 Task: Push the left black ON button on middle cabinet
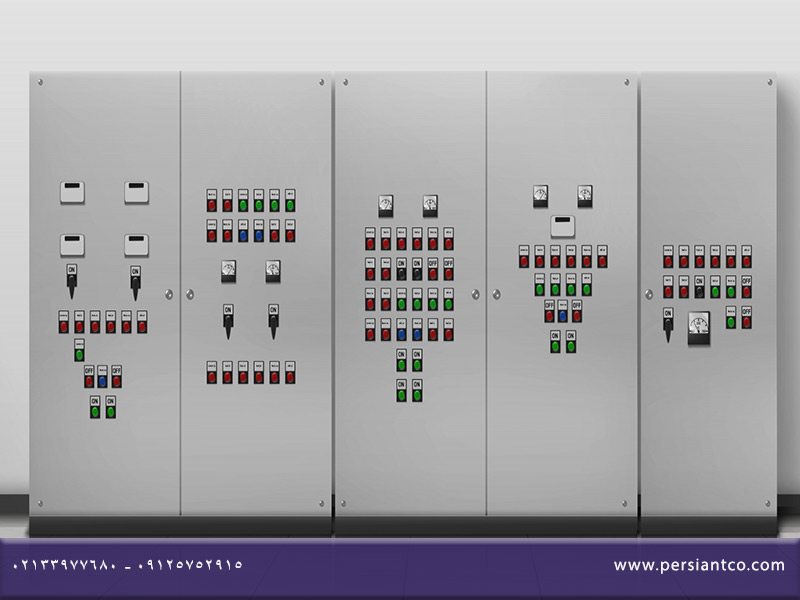click(402, 269)
